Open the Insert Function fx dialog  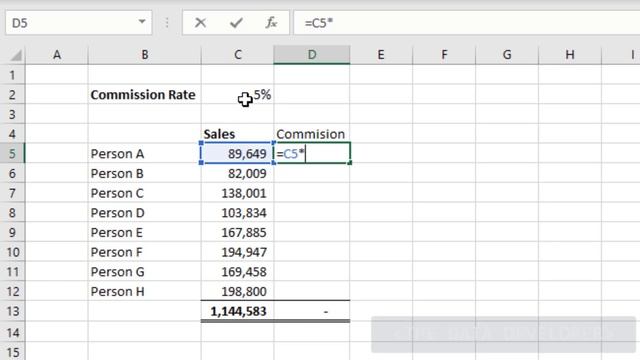coord(271,23)
